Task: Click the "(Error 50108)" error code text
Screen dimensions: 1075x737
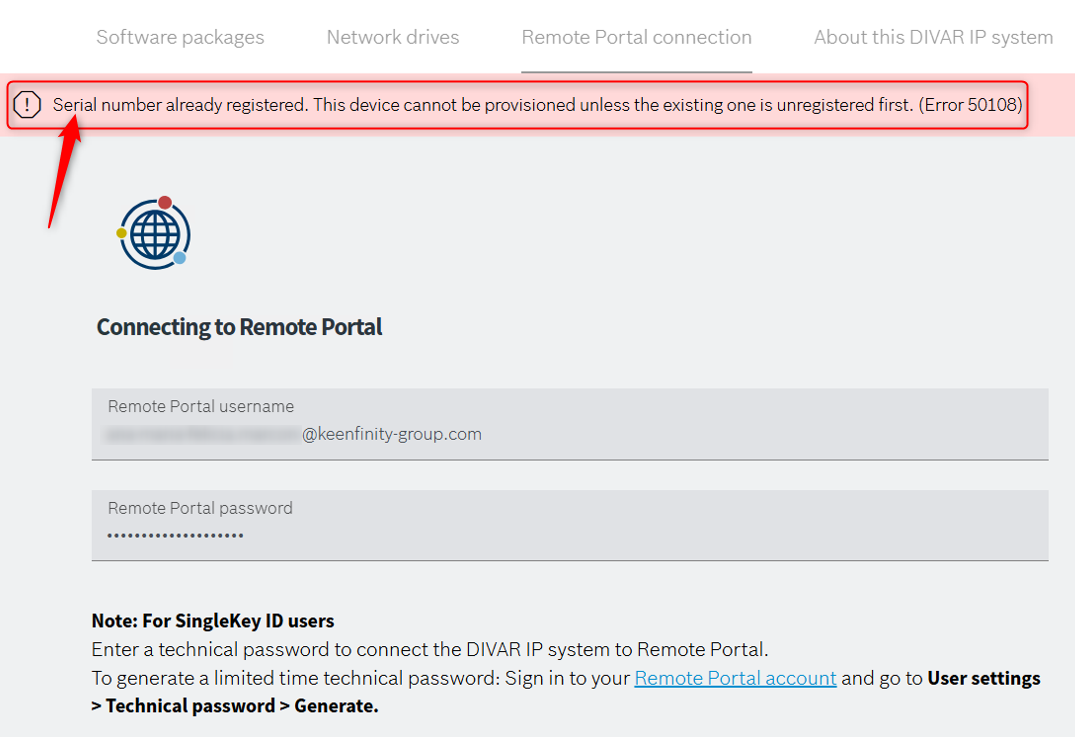Action: point(970,104)
